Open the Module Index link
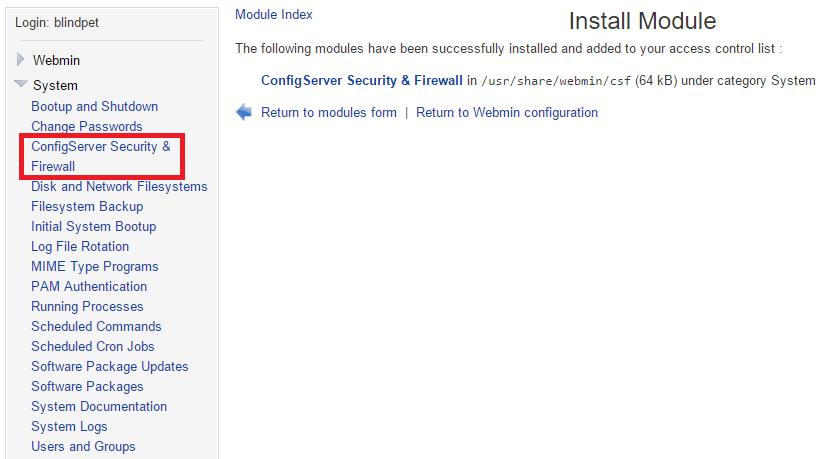This screenshot has height=459, width=837. click(273, 15)
